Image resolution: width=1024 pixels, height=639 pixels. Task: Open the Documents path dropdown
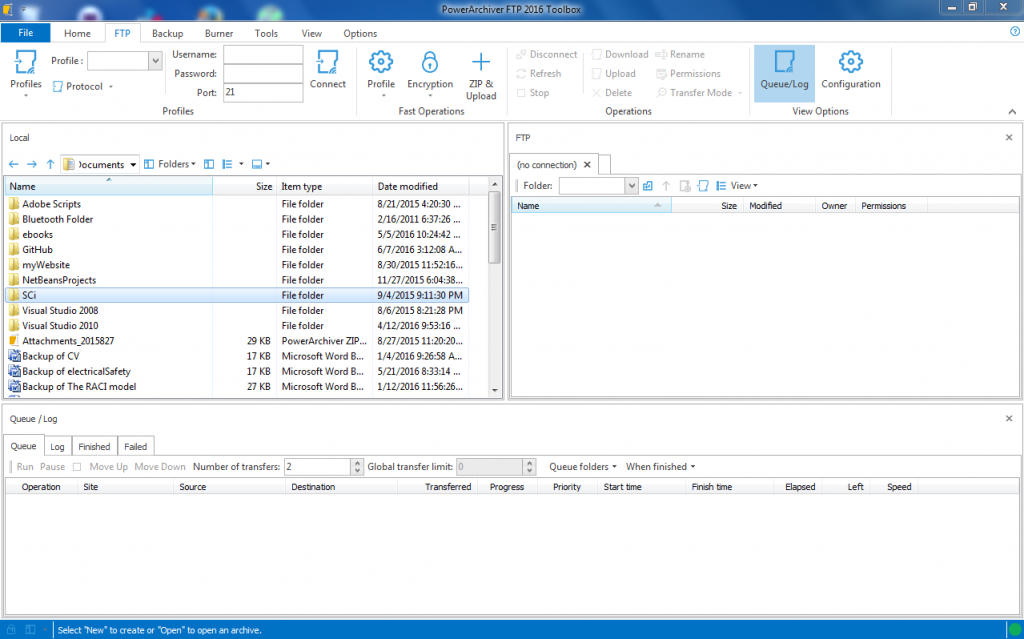click(133, 165)
